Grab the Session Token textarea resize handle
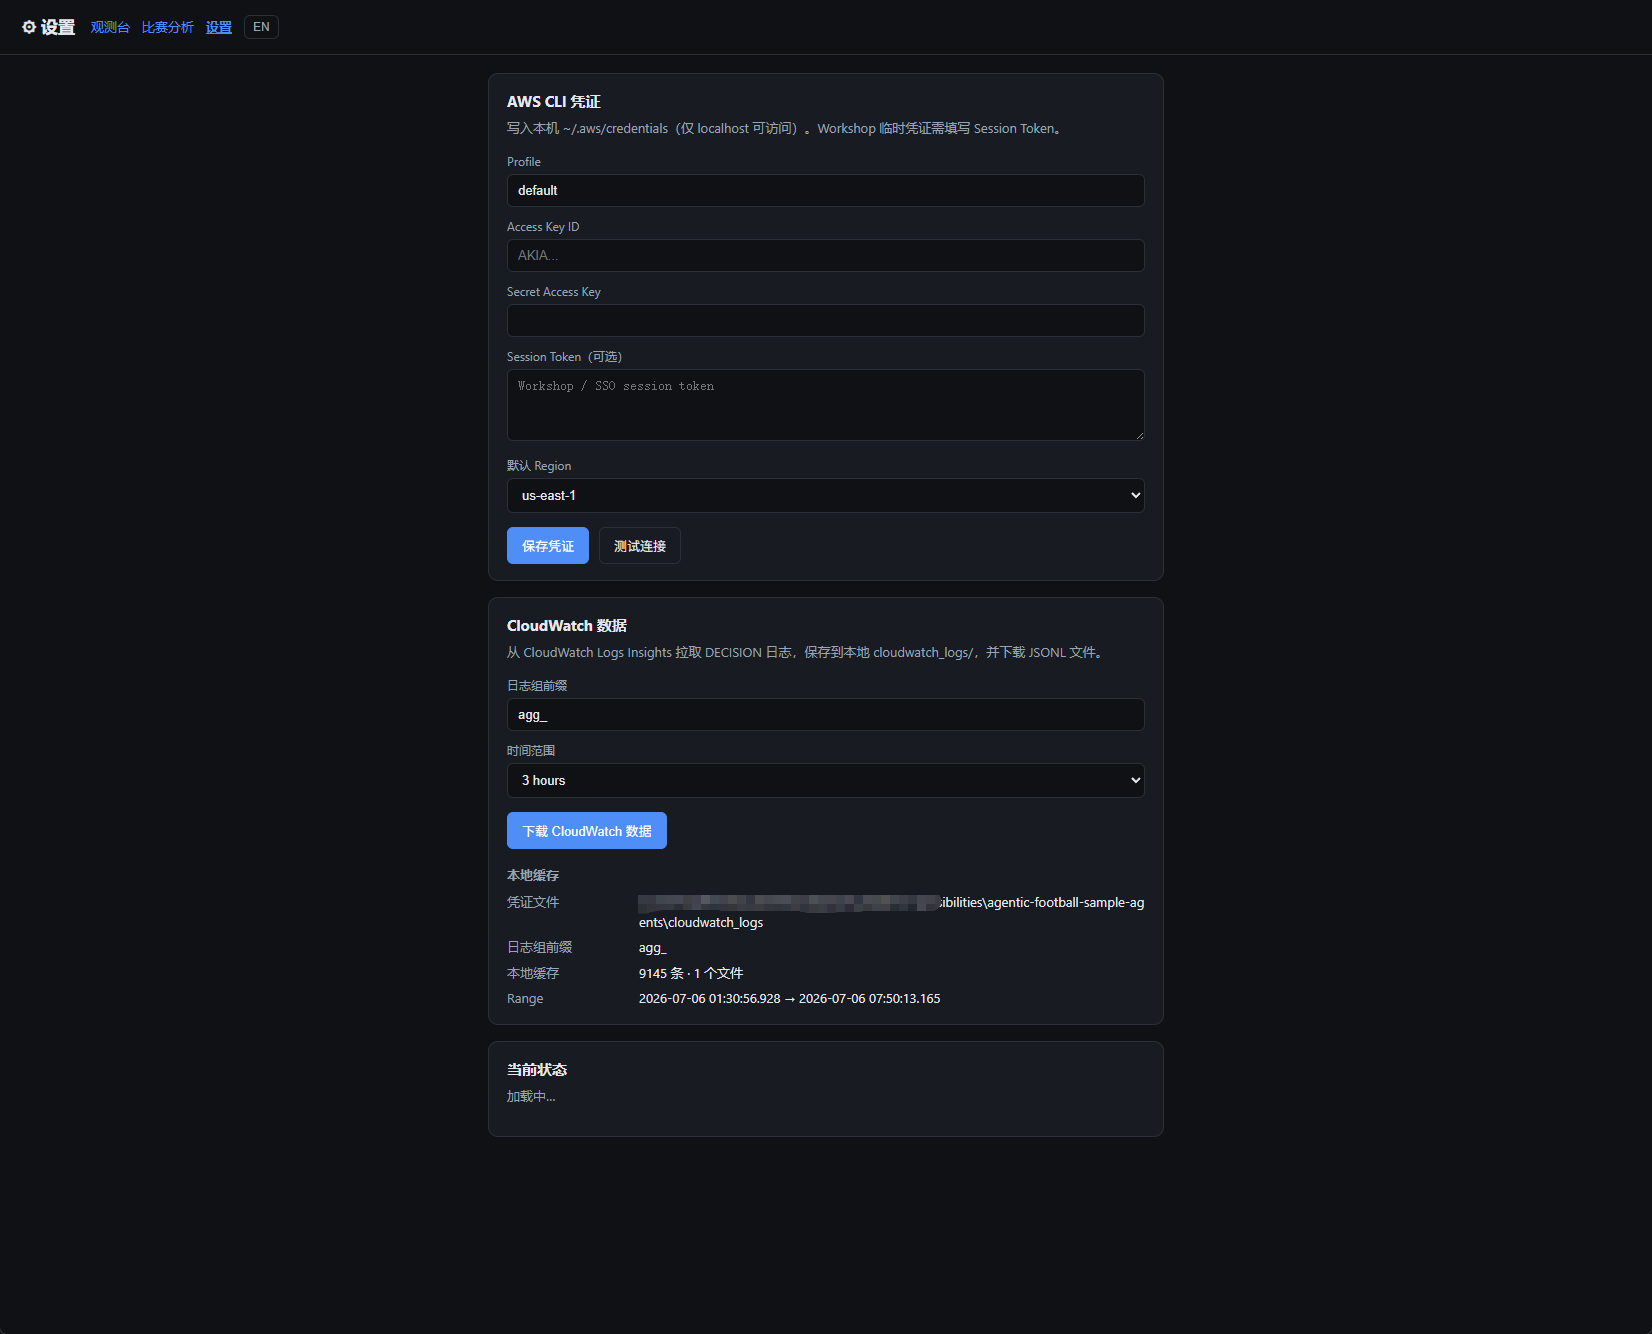 [1139, 435]
